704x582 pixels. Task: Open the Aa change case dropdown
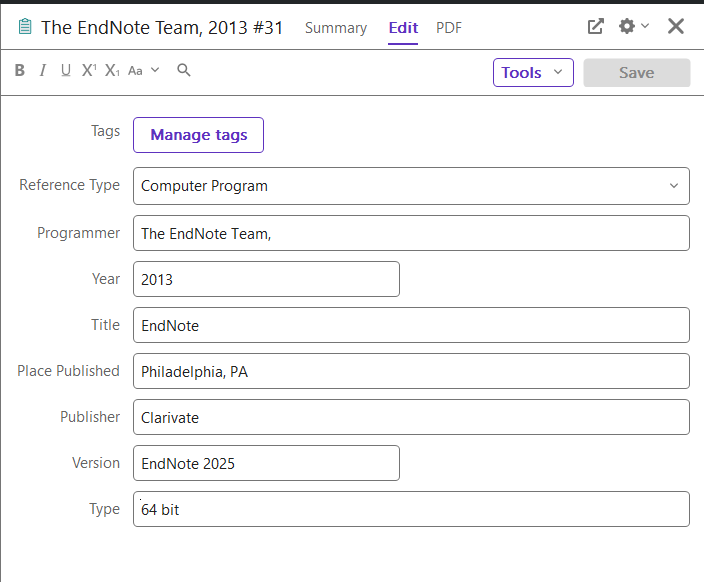(x=144, y=71)
